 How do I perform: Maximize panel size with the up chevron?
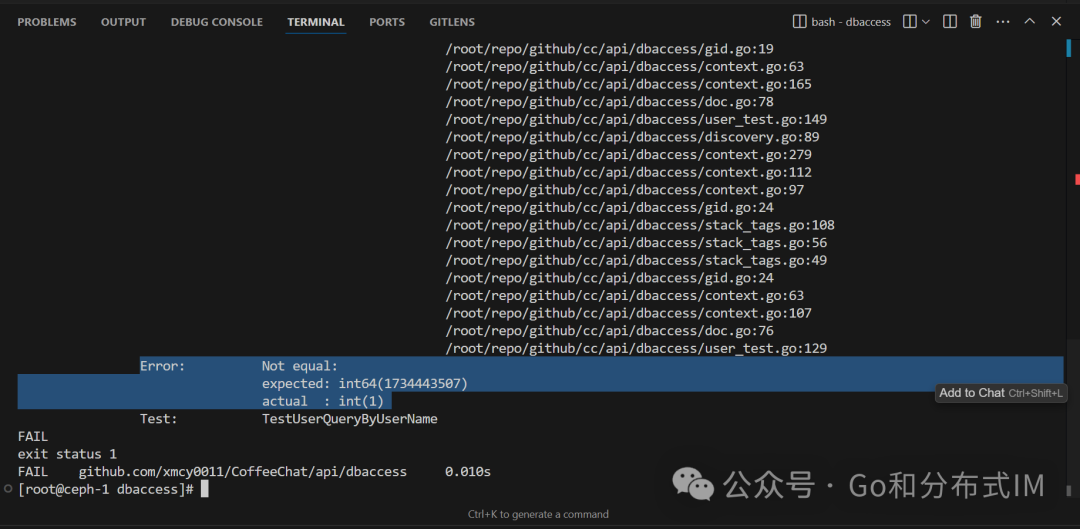click(1029, 22)
